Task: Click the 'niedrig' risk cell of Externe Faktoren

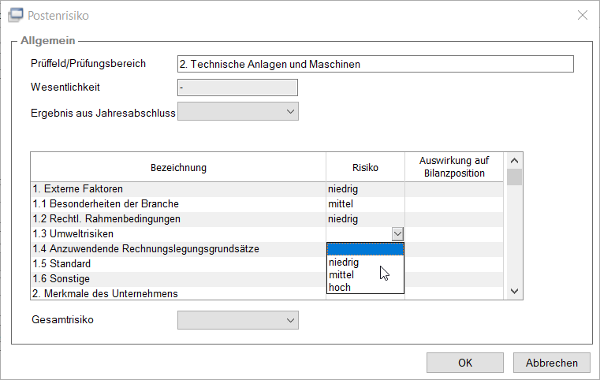Action: pos(365,189)
